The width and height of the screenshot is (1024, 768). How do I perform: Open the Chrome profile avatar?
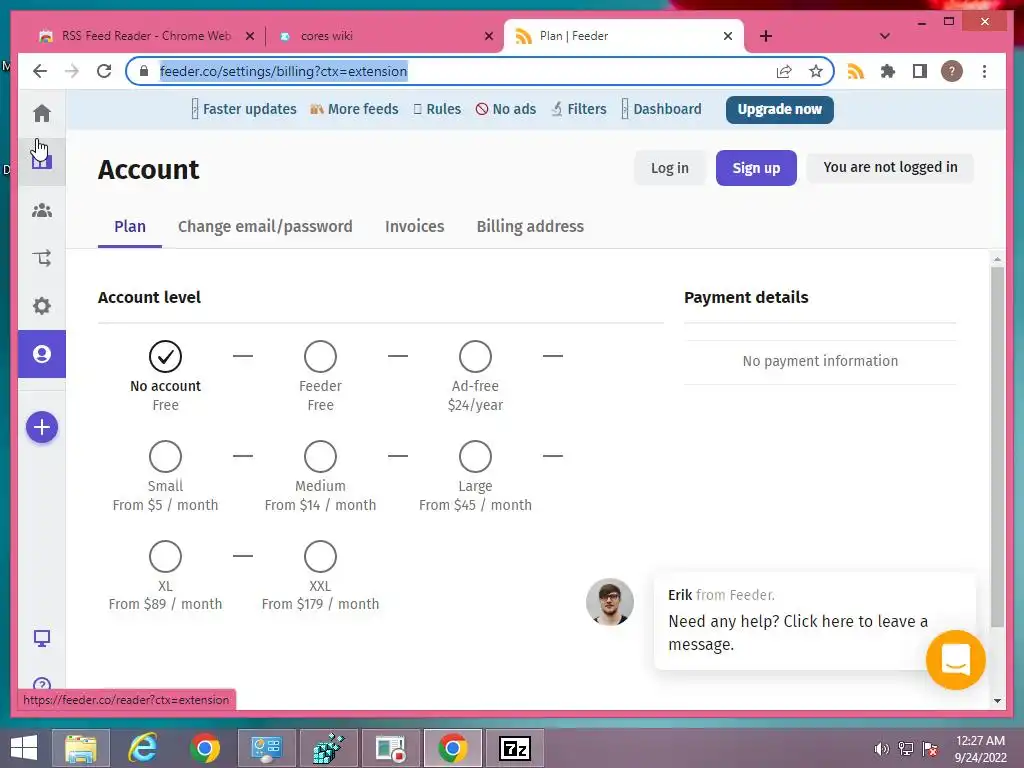tap(952, 71)
